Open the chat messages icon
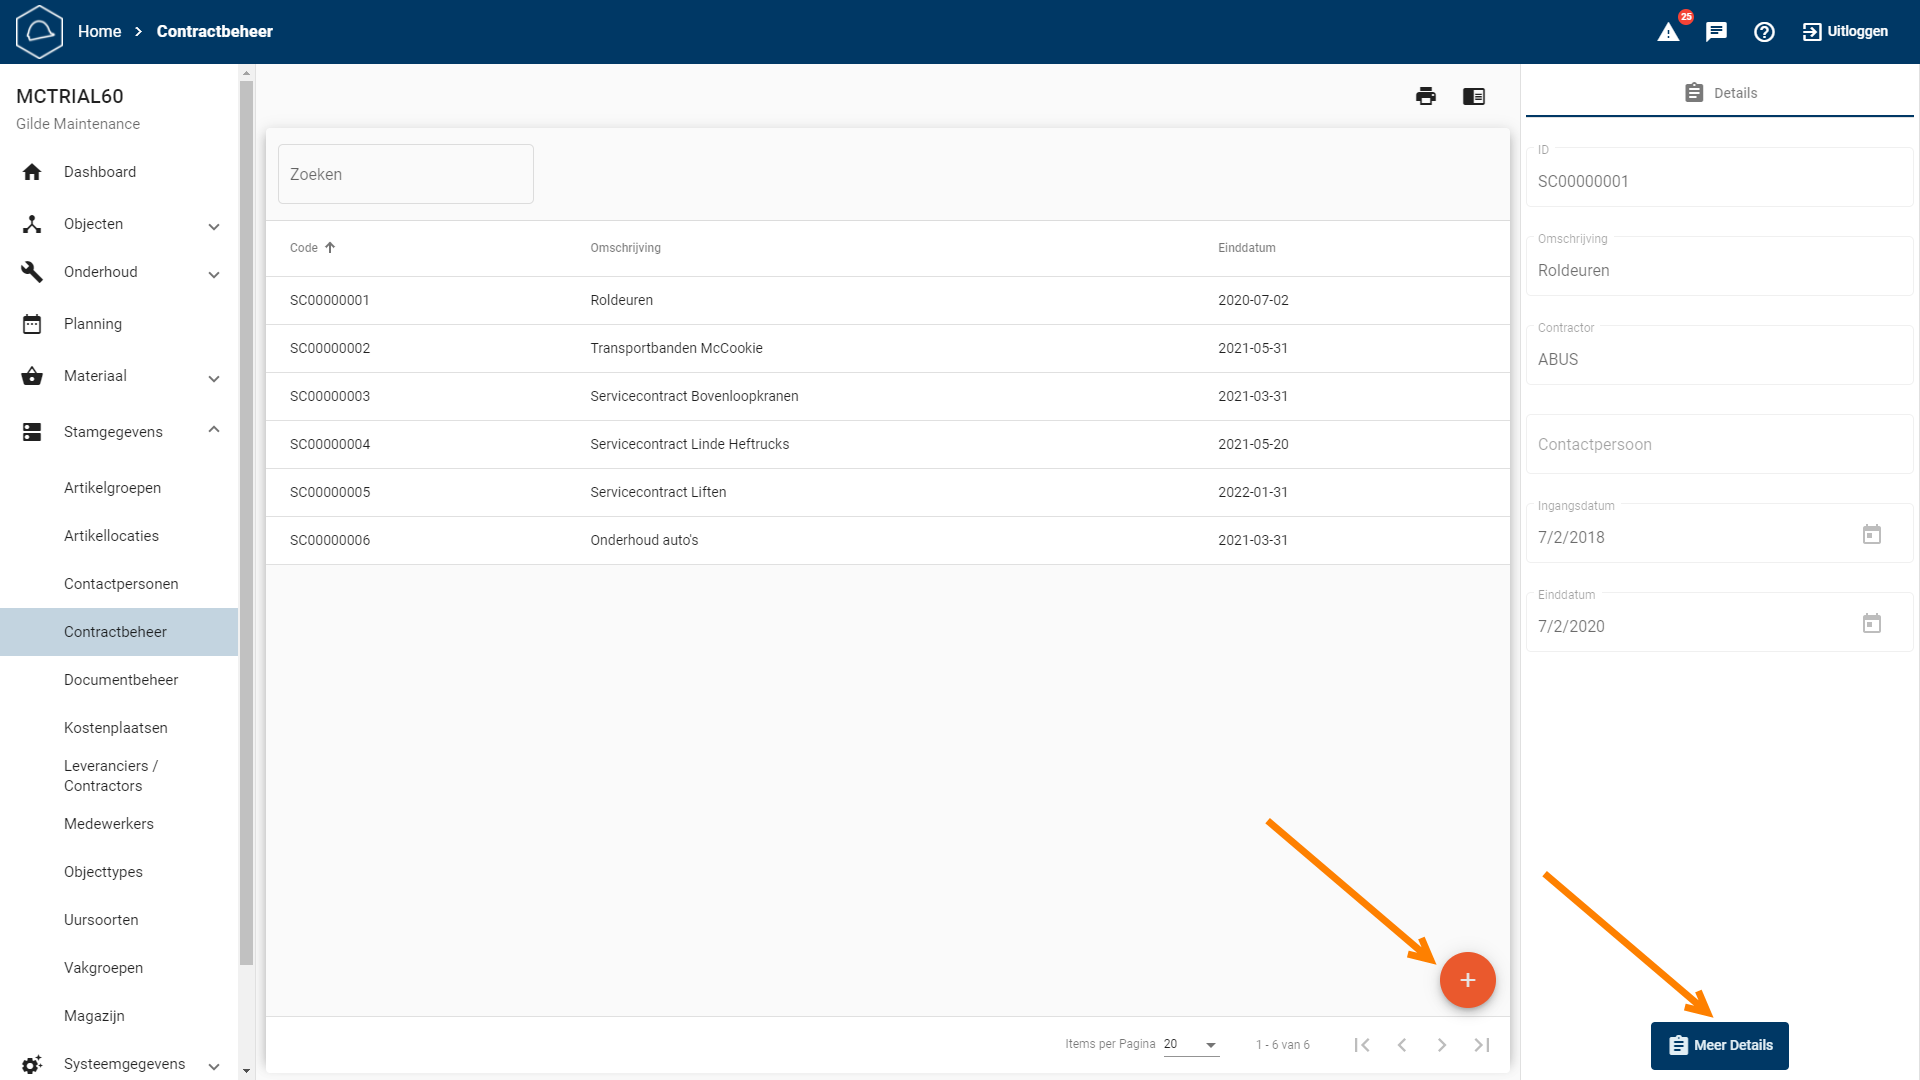1920x1080 pixels. pos(1716,32)
